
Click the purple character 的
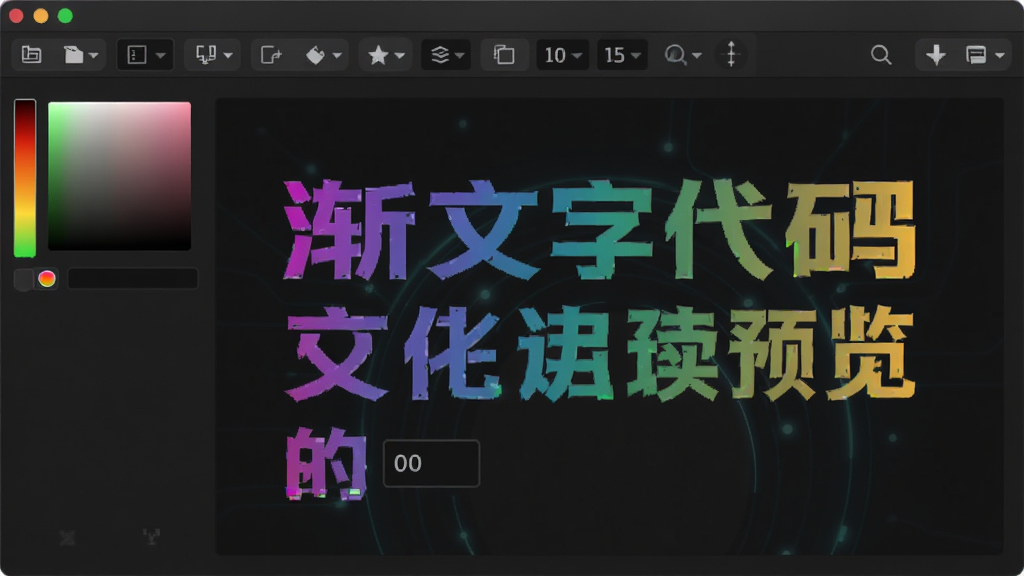(x=326, y=464)
